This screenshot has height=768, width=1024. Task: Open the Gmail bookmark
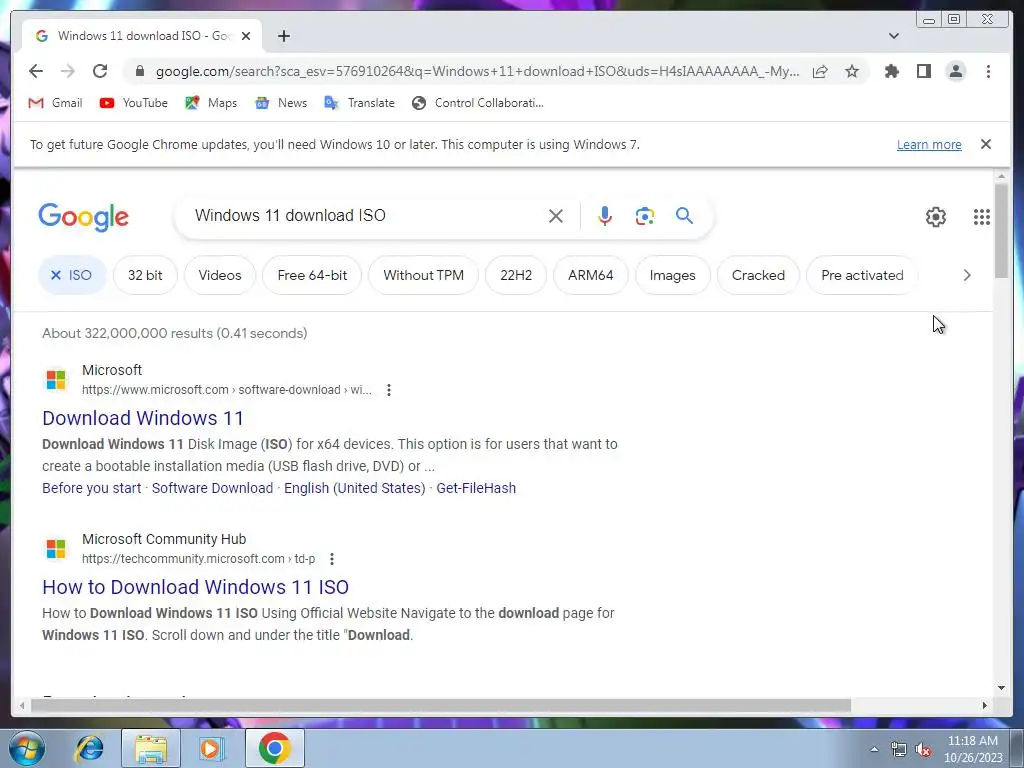[56, 103]
